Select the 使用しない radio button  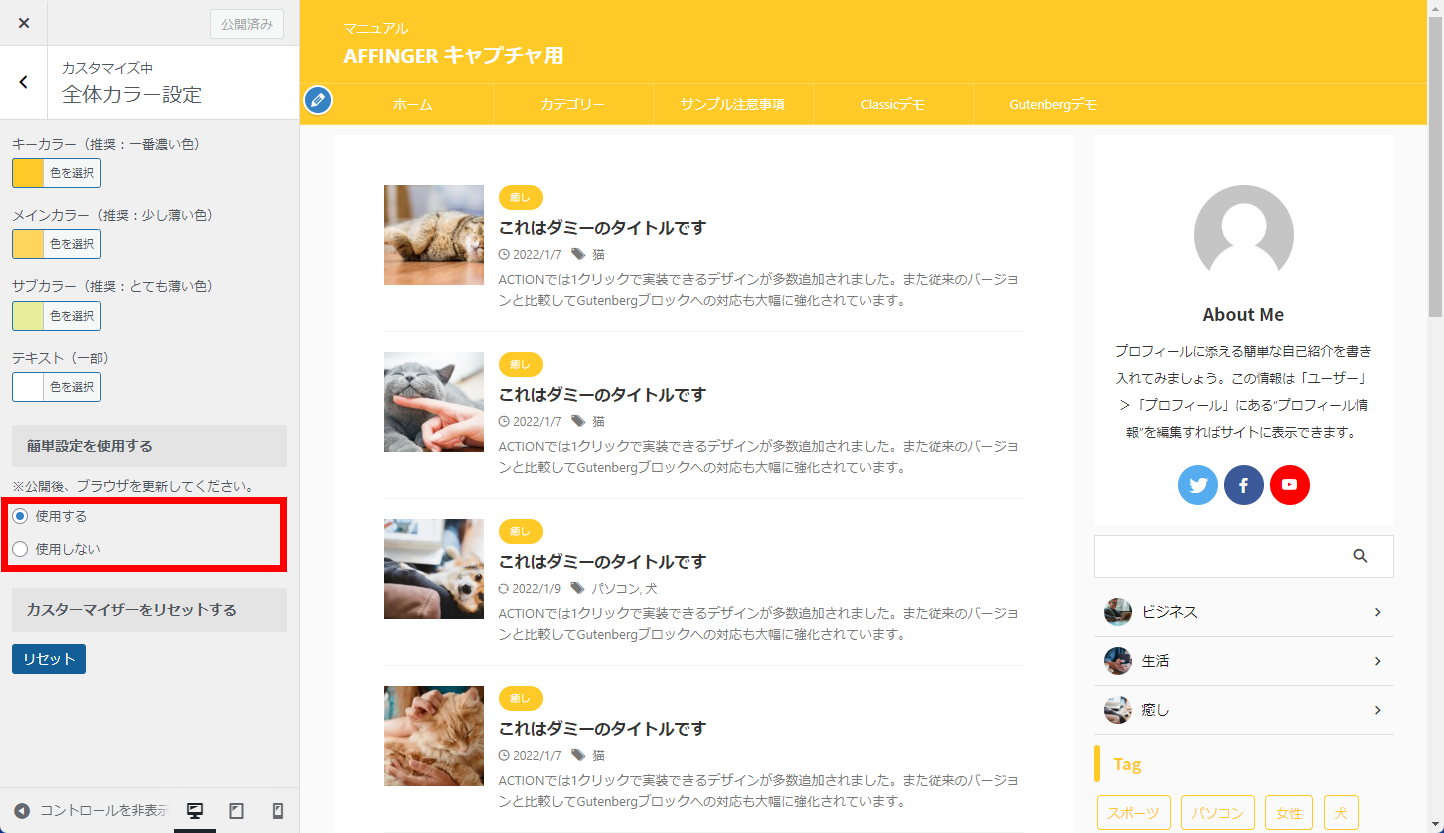(x=20, y=549)
